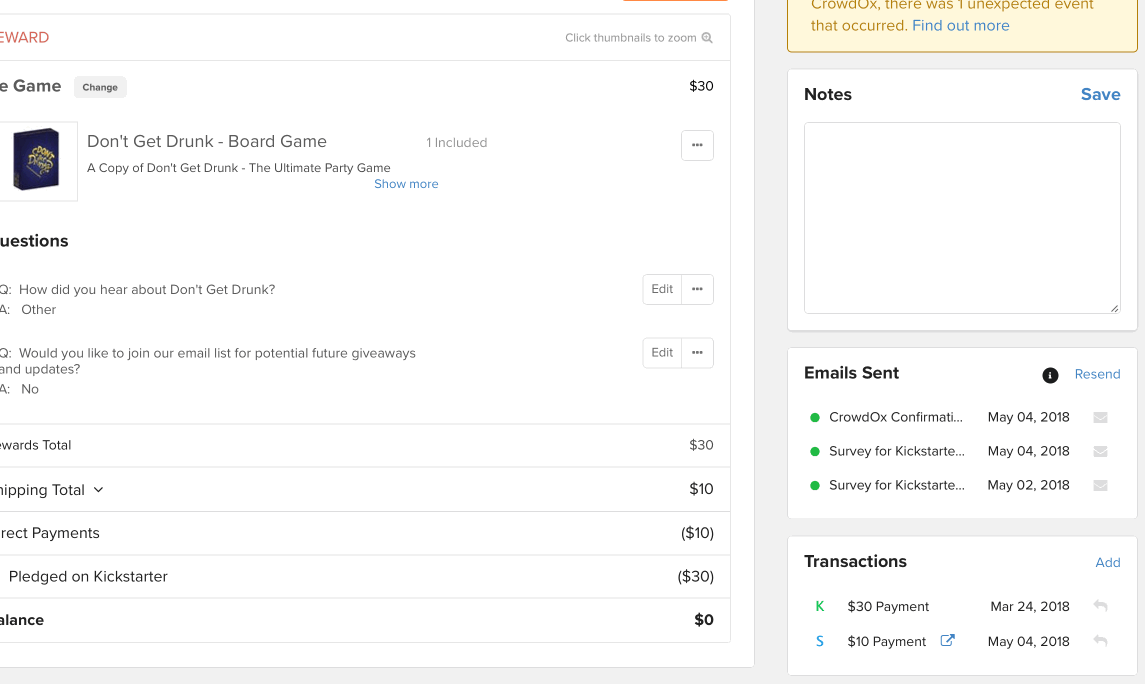Edit the email list question answer
The width and height of the screenshot is (1145, 684).
pyautogui.click(x=662, y=353)
